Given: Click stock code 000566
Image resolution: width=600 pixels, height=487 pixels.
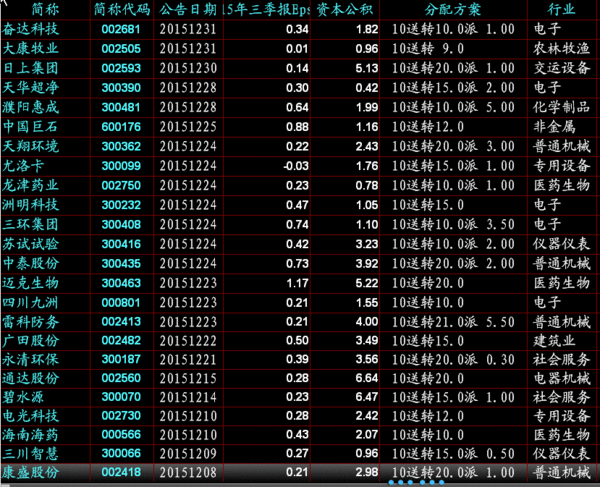Looking at the screenshot, I should 121,435.
